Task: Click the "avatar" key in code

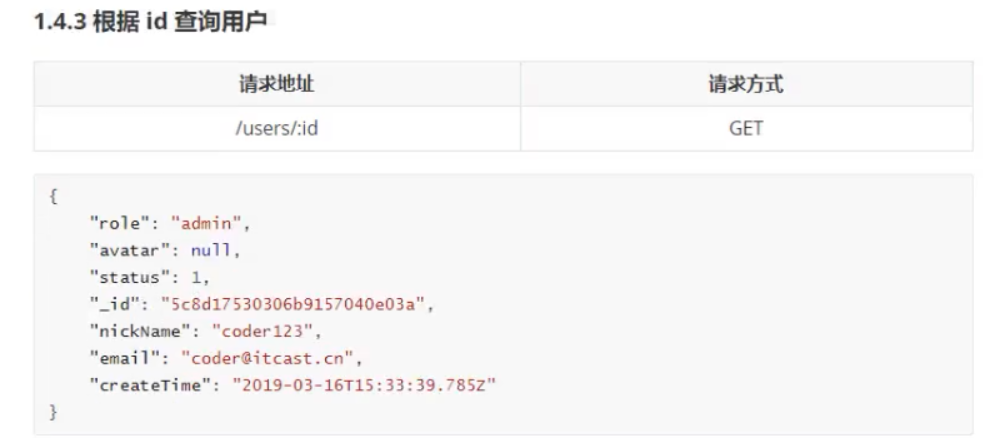Action: (126, 250)
